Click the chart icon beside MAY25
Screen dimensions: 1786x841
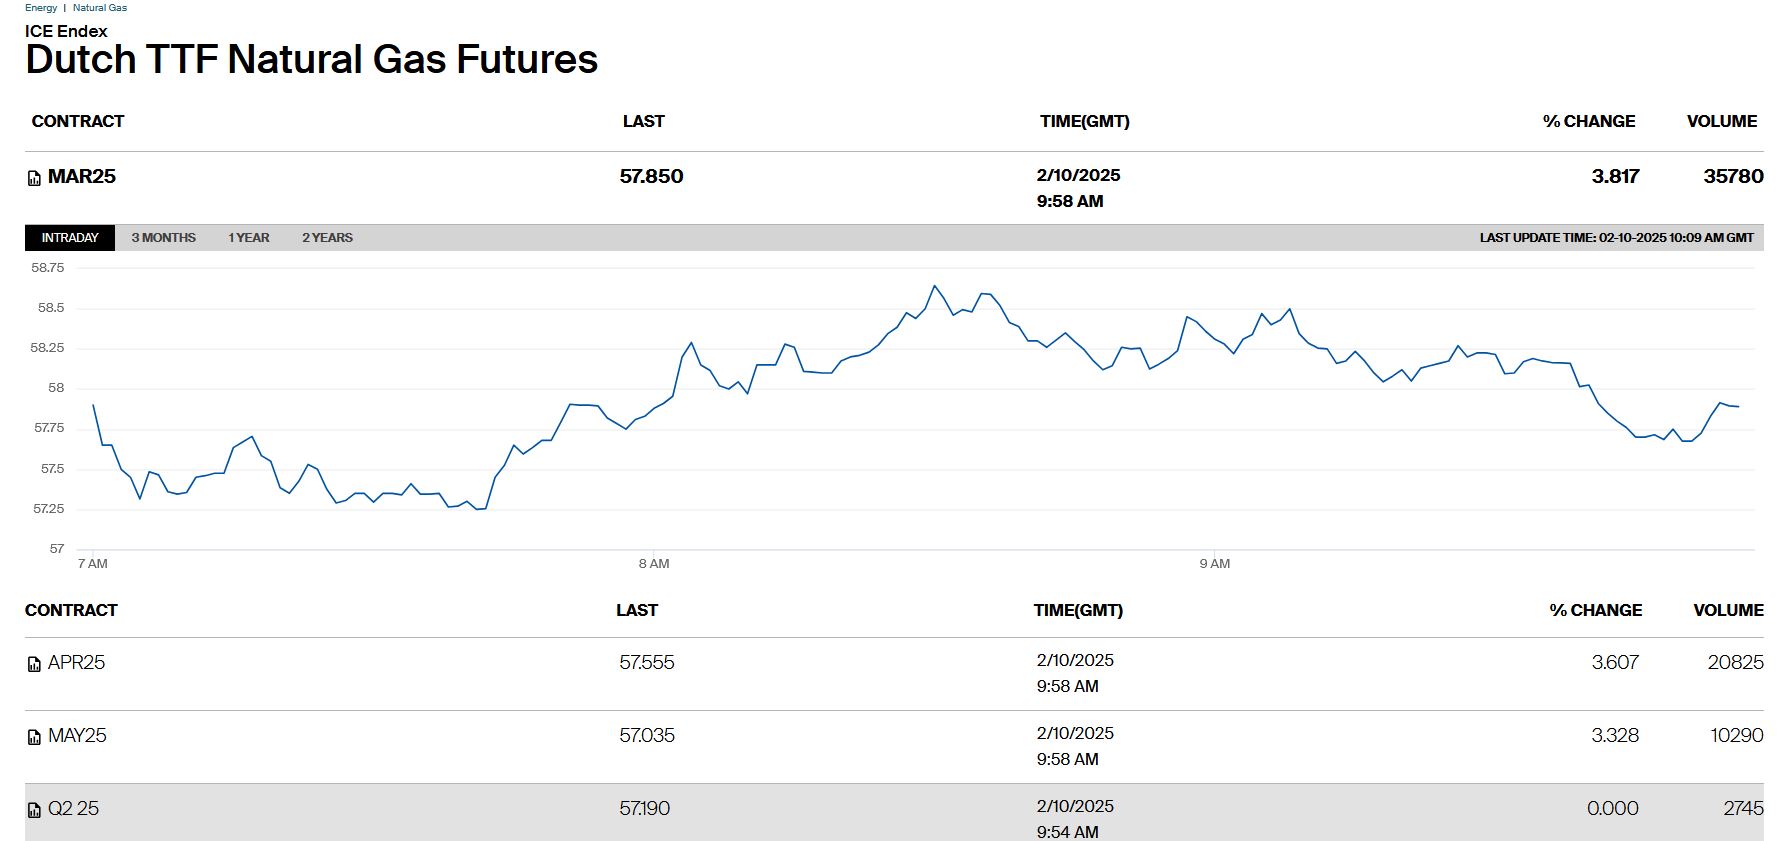tap(34, 737)
